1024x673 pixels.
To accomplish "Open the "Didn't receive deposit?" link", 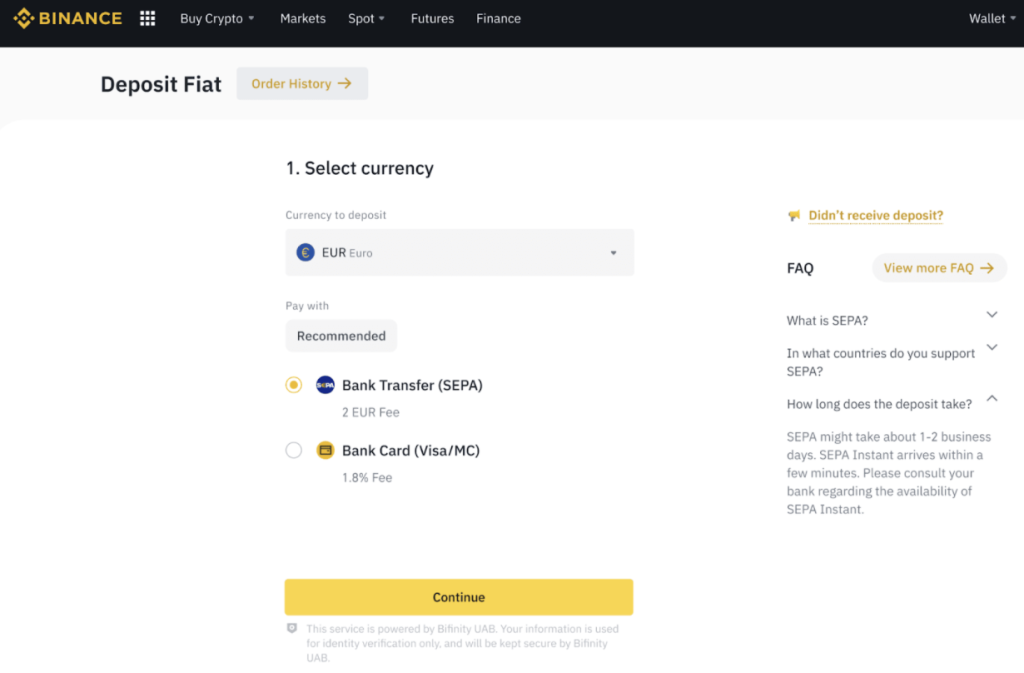I will (x=875, y=216).
